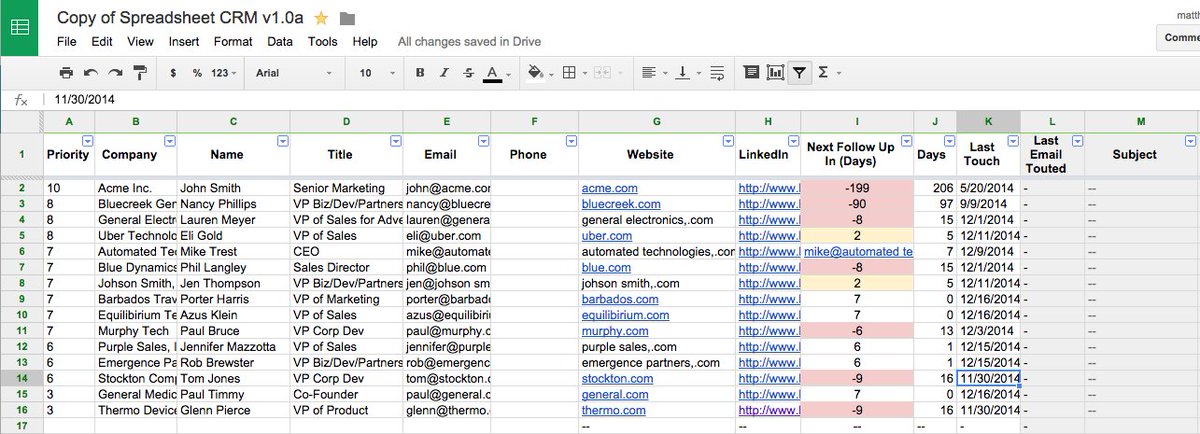Select cell with John Smith

(x=234, y=188)
